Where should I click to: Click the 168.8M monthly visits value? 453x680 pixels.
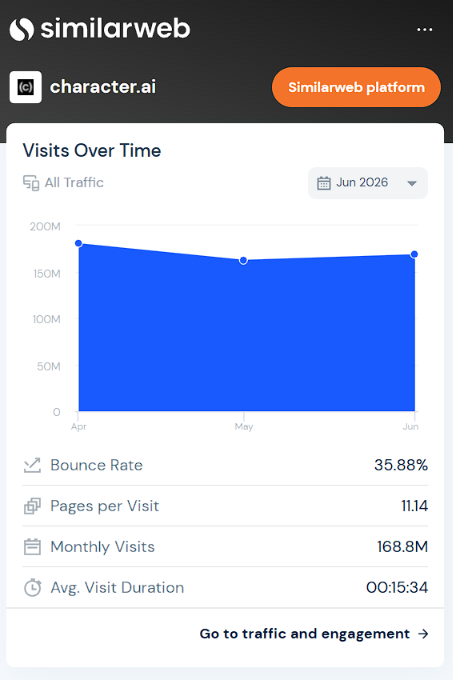(x=402, y=546)
